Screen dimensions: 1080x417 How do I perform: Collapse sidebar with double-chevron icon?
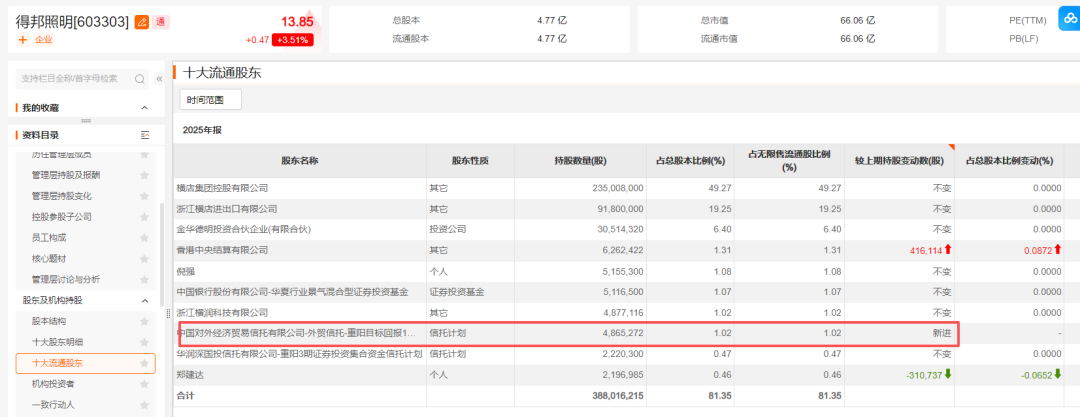tap(158, 79)
